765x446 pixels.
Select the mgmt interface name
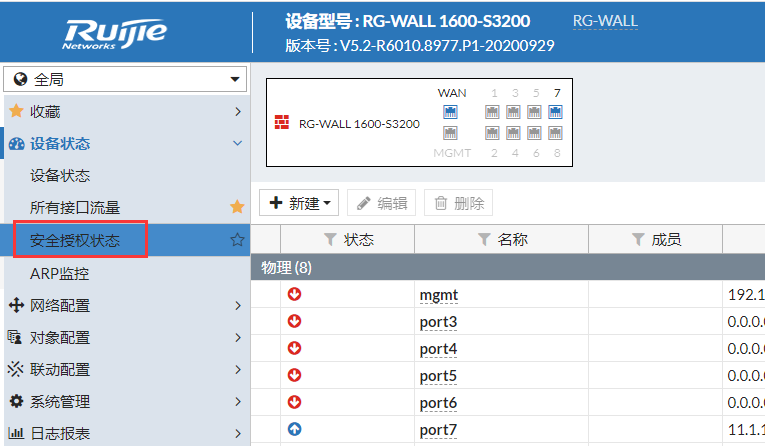point(439,295)
